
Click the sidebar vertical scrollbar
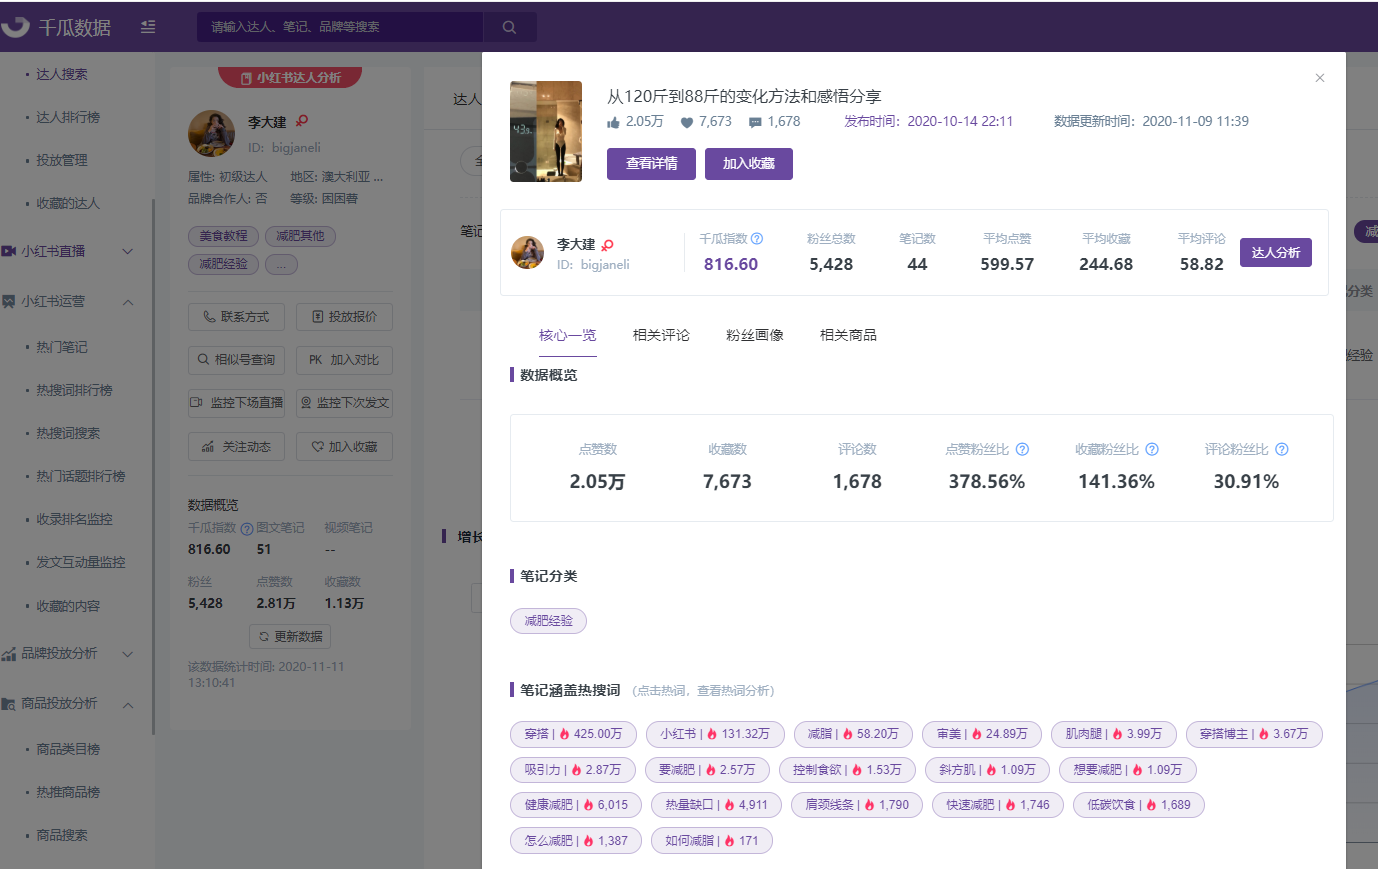tap(153, 466)
